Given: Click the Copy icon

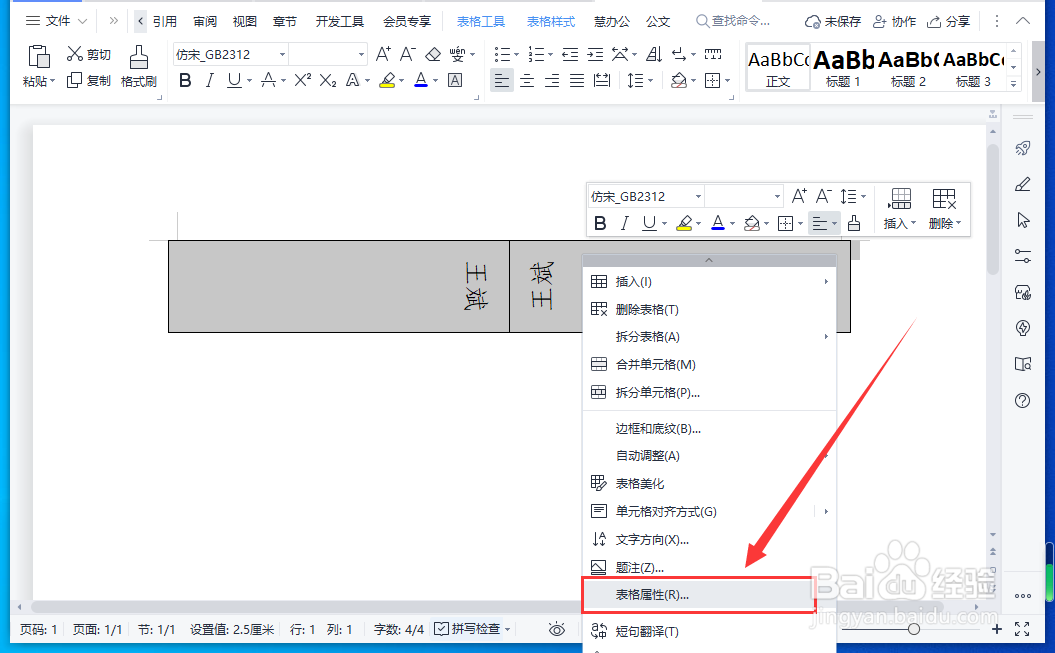Looking at the screenshot, I should [x=74, y=81].
